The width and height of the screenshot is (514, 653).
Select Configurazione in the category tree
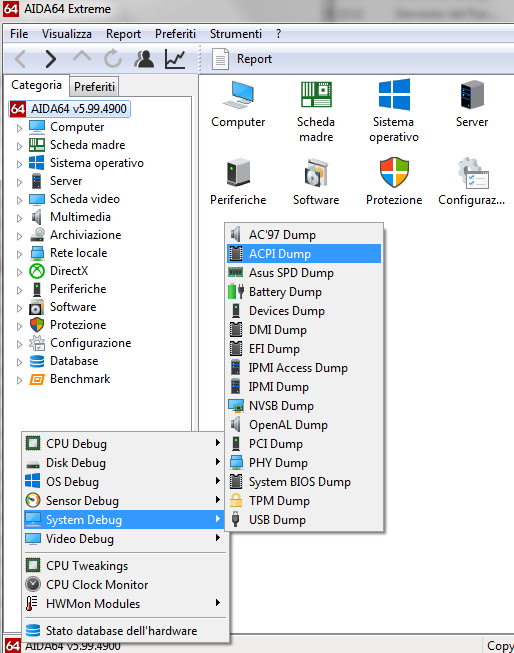pyautogui.click(x=90, y=343)
